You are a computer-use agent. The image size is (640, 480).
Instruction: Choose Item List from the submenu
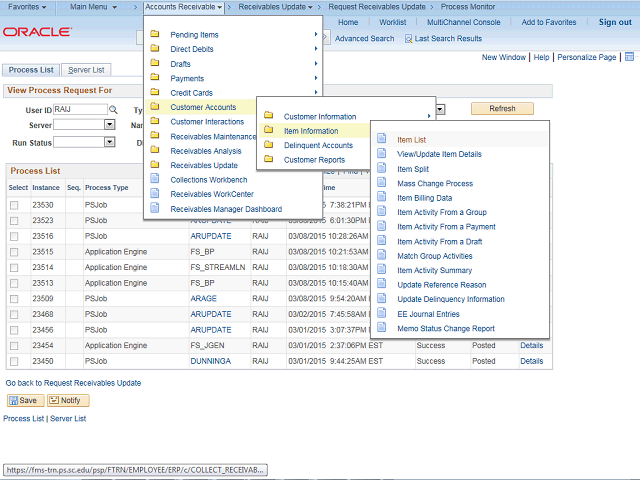point(411,140)
